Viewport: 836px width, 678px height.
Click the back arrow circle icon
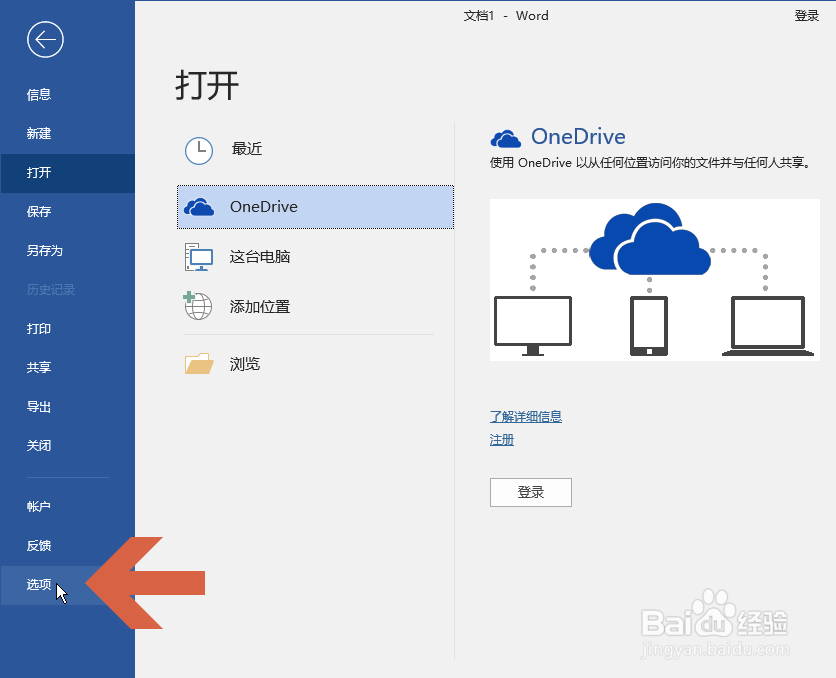pyautogui.click(x=45, y=39)
